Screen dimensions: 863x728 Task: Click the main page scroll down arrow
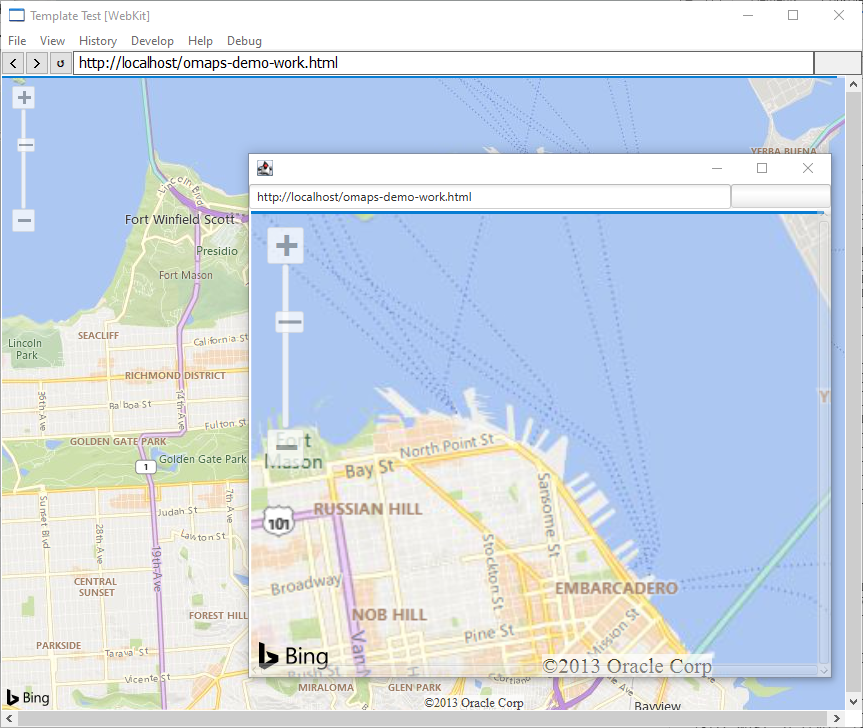[x=853, y=702]
